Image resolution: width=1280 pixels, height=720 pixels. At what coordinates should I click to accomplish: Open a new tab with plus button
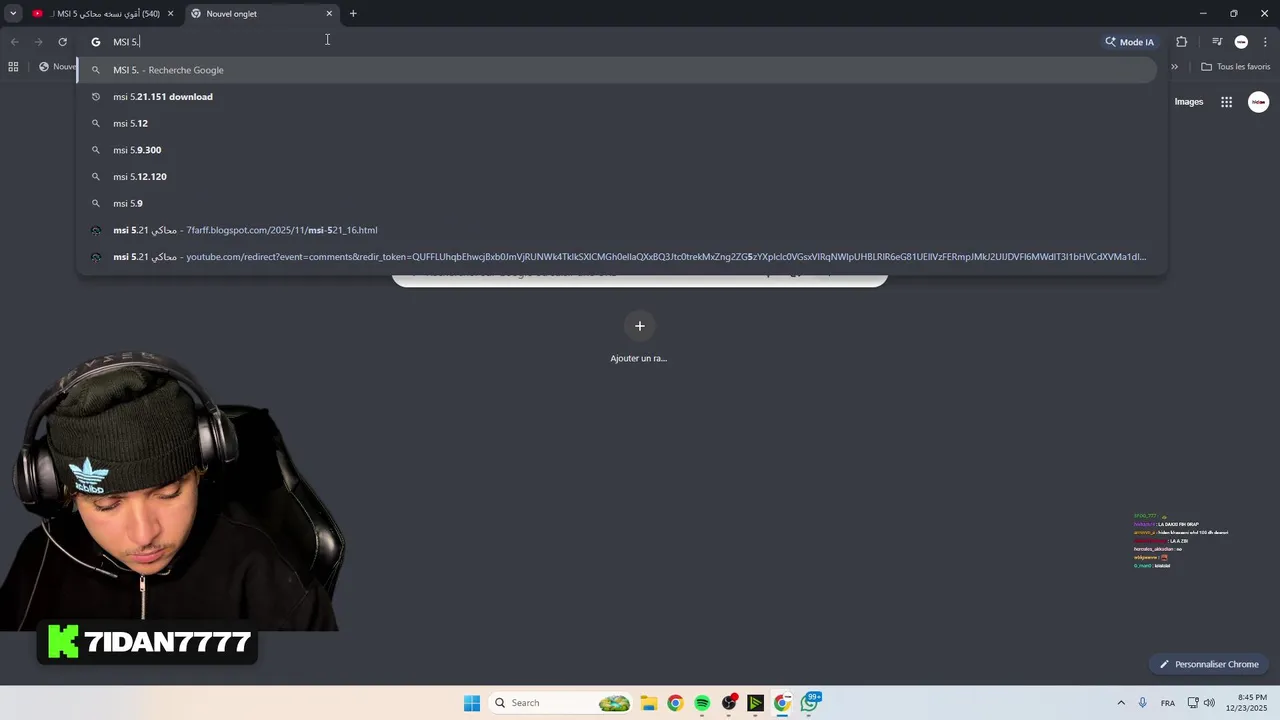pos(353,13)
